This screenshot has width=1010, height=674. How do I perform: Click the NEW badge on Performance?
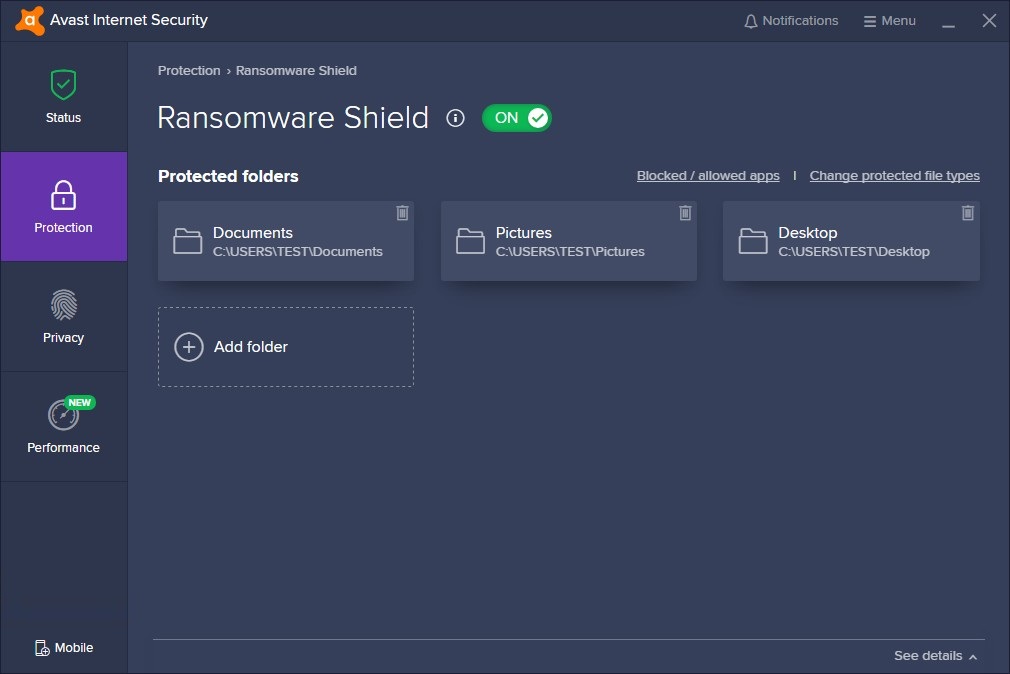80,403
